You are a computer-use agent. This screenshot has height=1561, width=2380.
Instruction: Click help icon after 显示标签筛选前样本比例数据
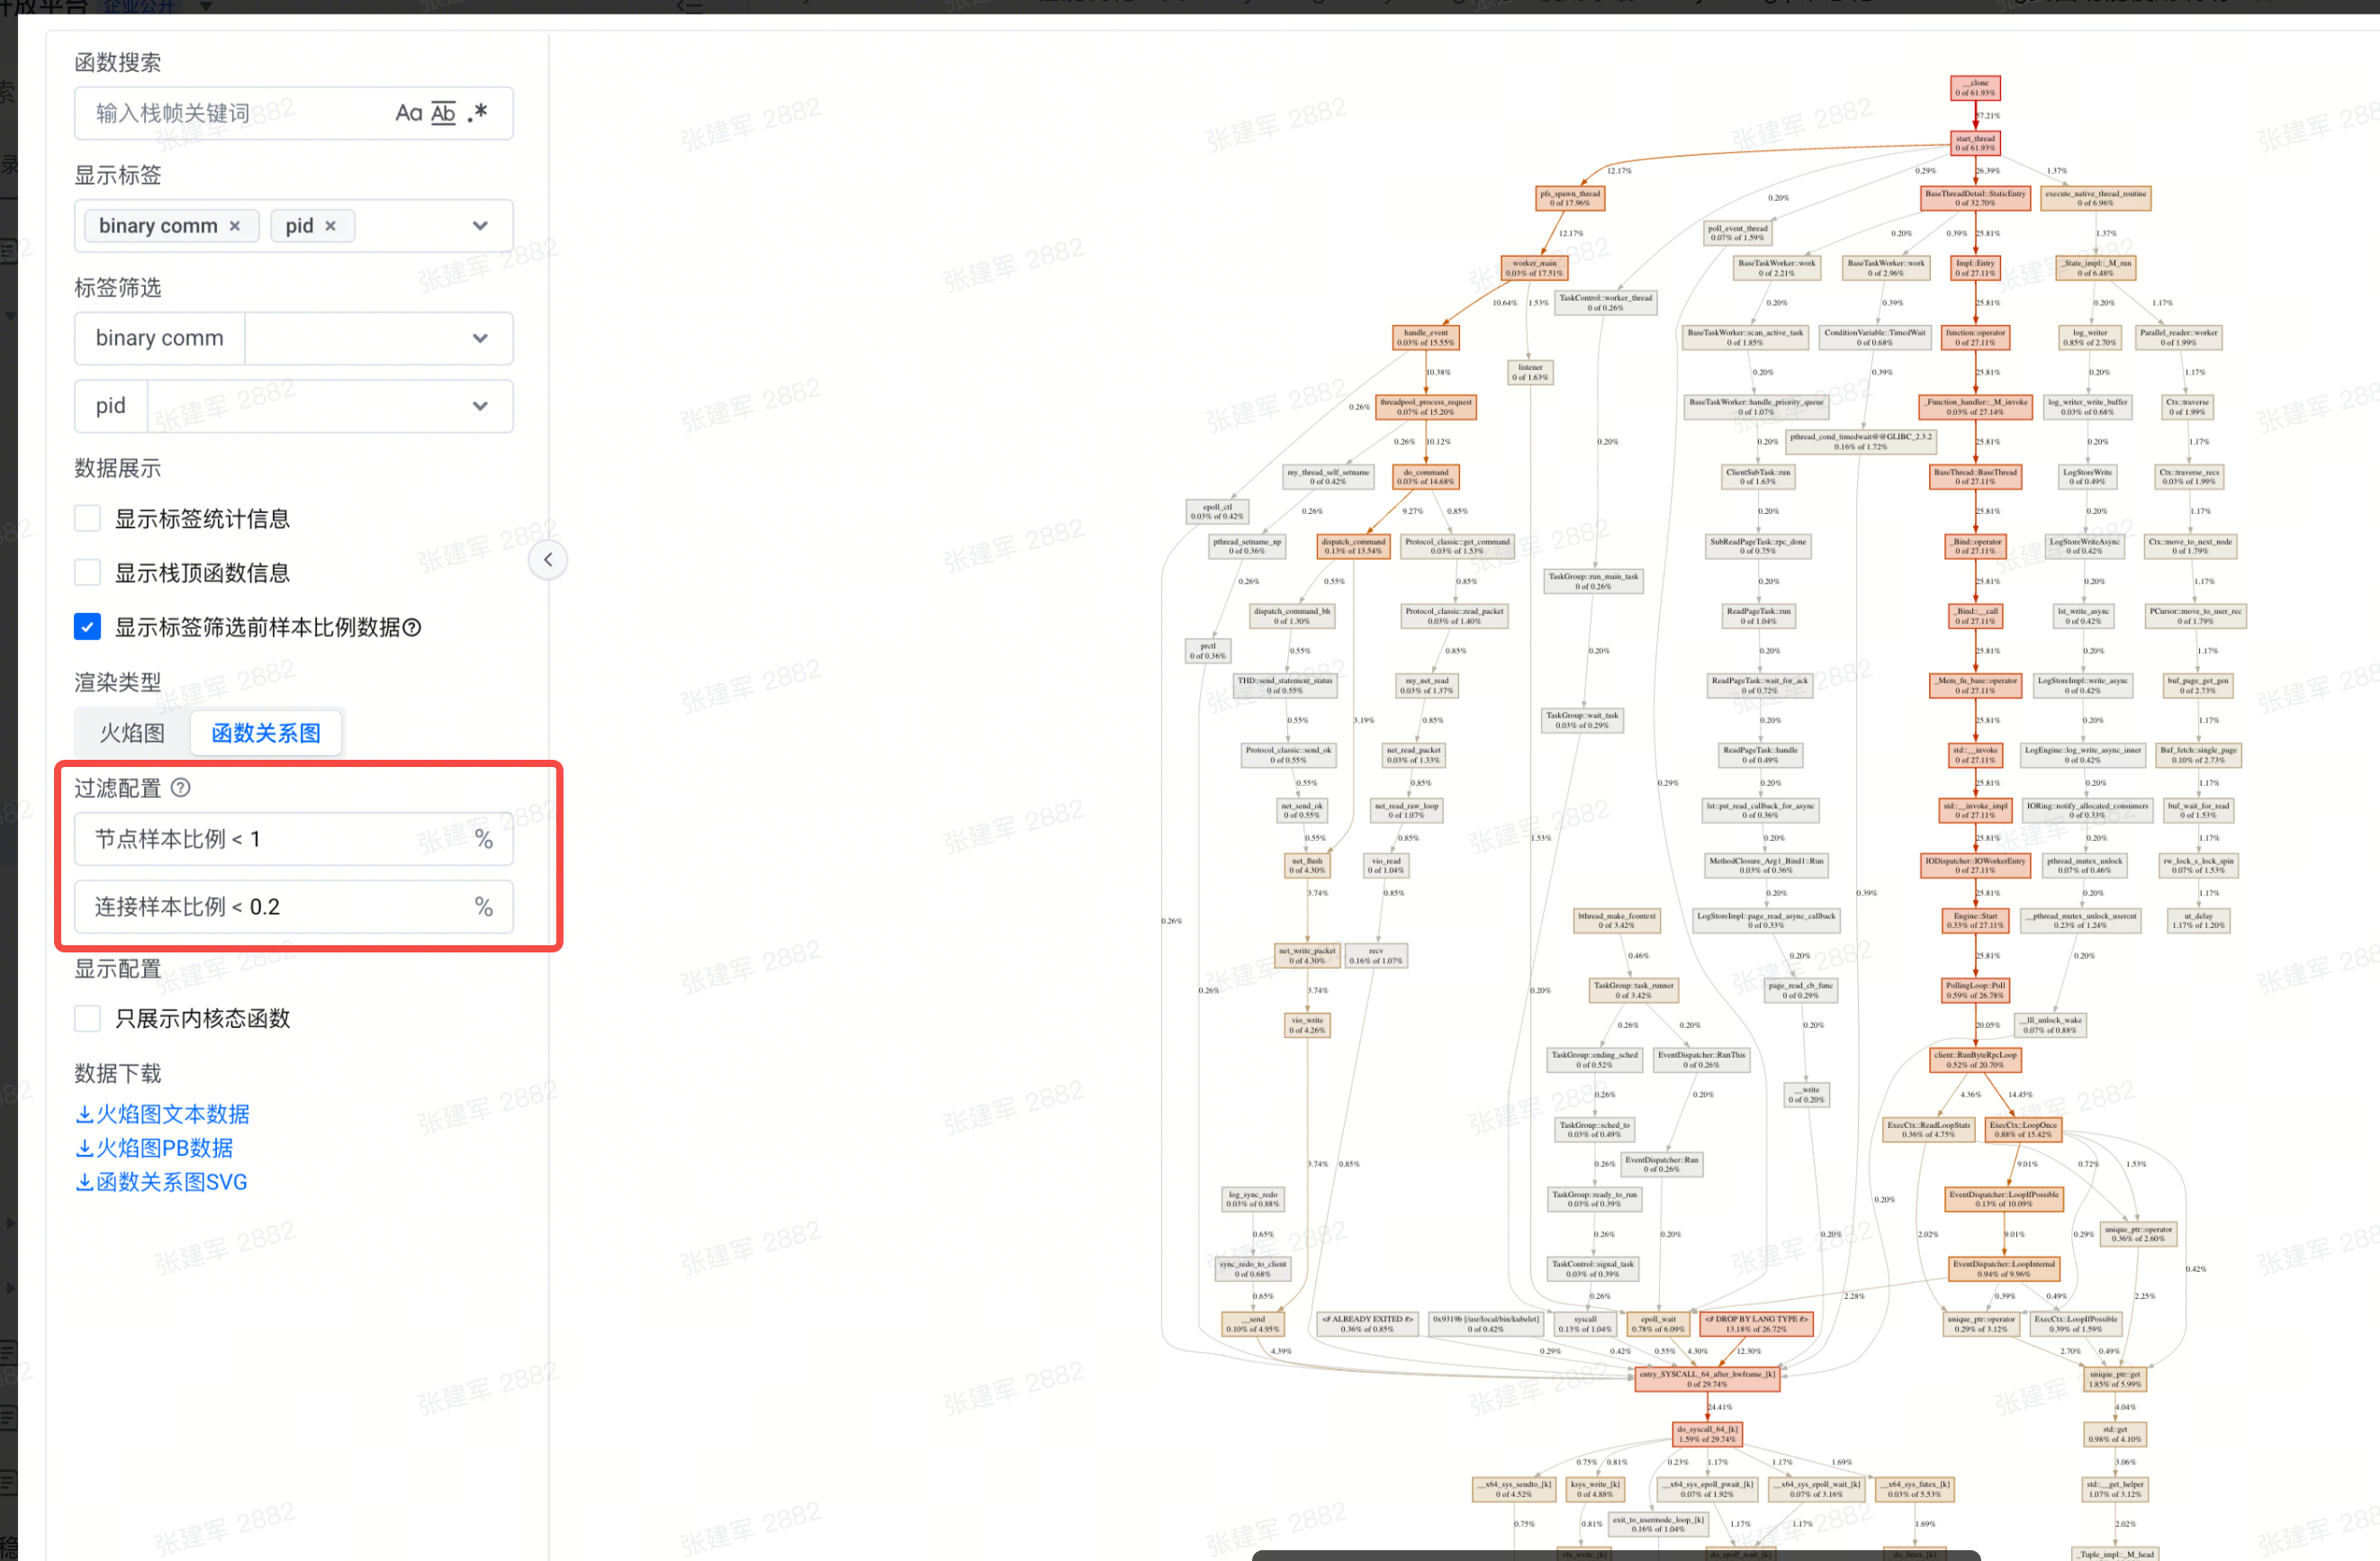pos(412,628)
